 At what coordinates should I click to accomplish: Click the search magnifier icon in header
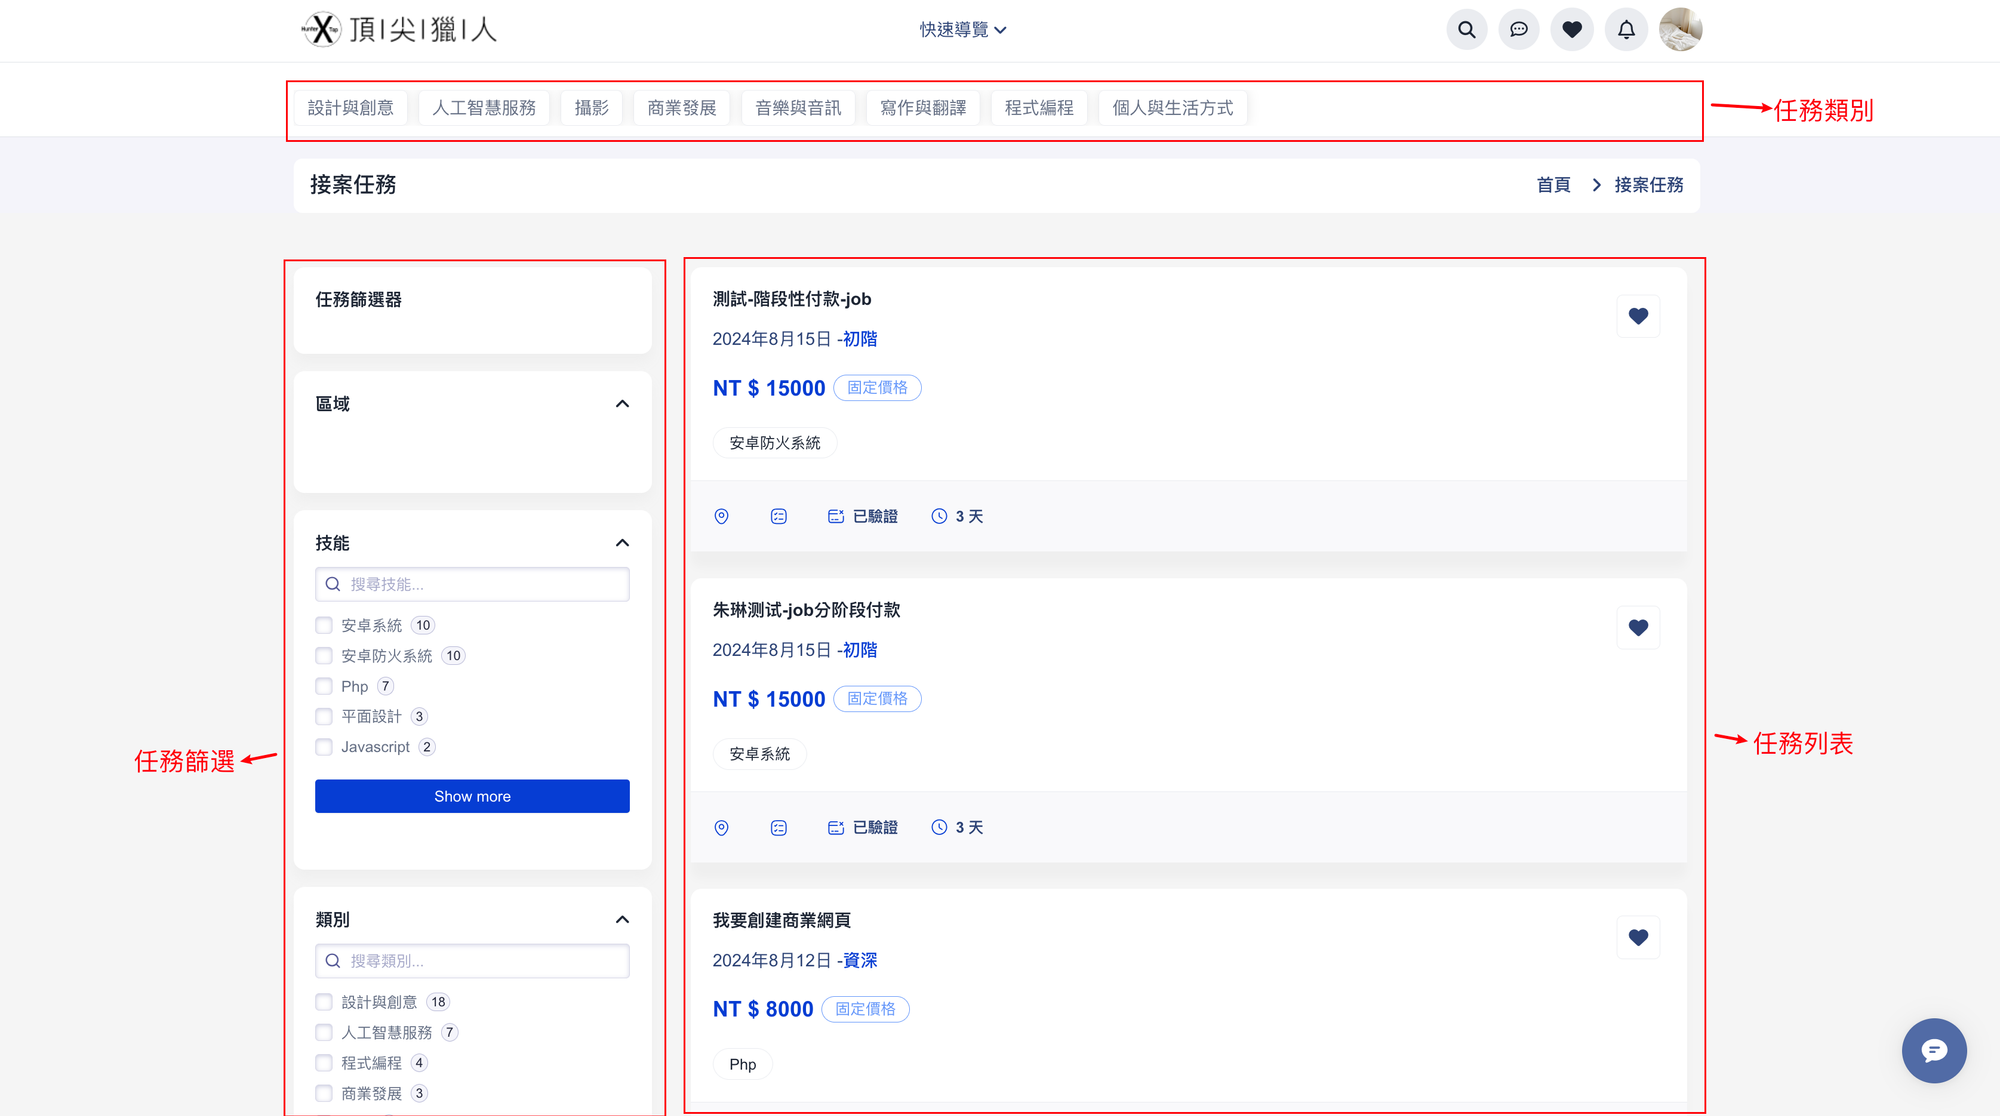[1466, 30]
